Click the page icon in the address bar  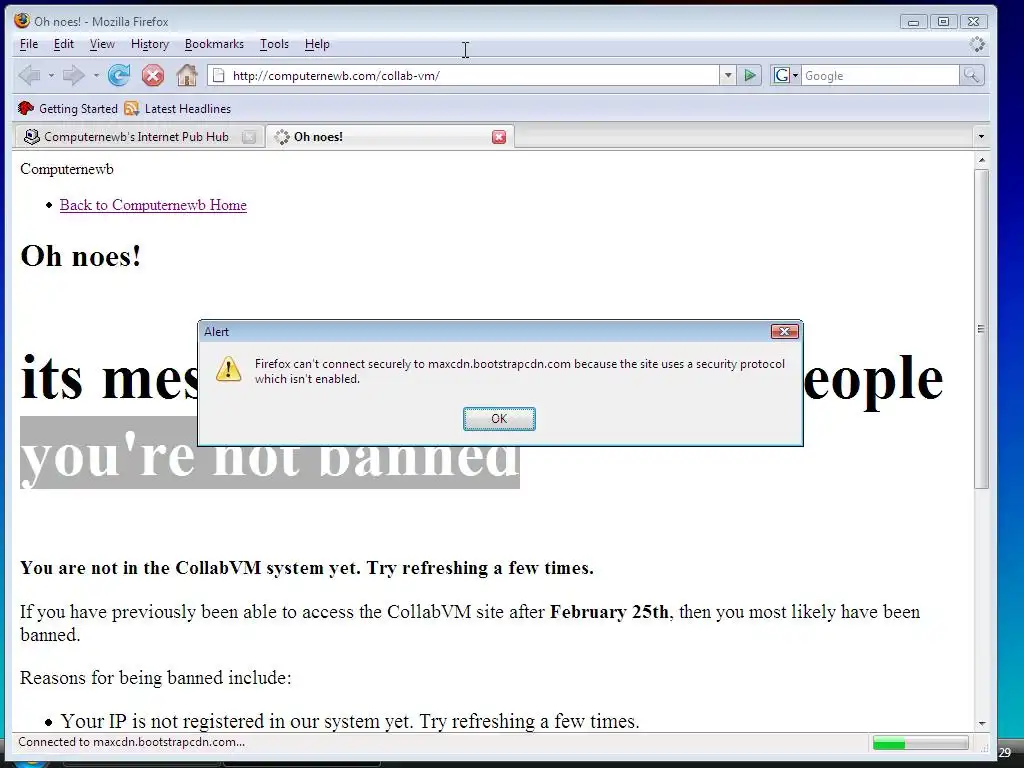[219, 76]
